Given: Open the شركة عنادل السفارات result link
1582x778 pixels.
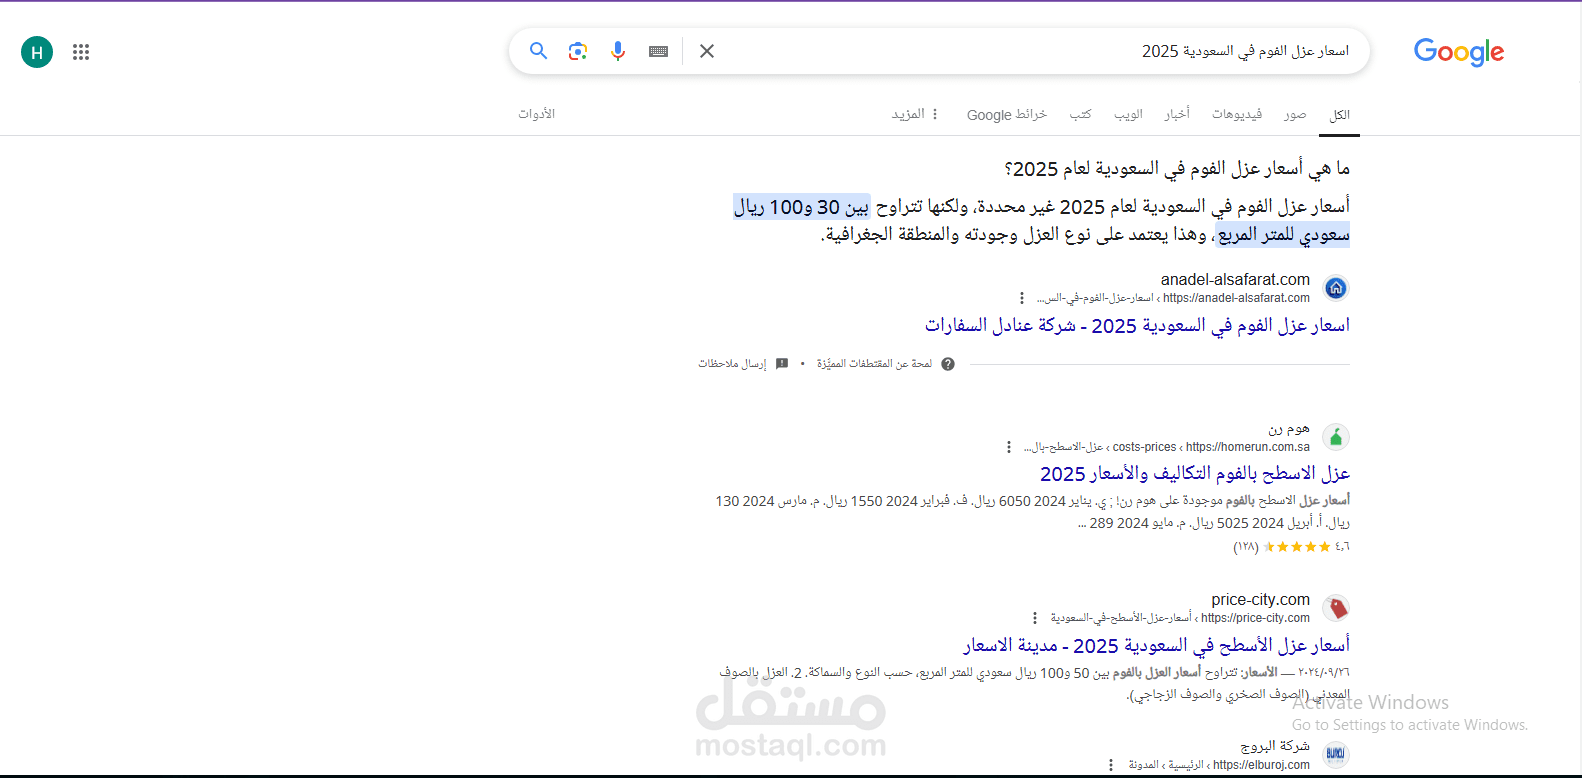Looking at the screenshot, I should pos(1137,326).
